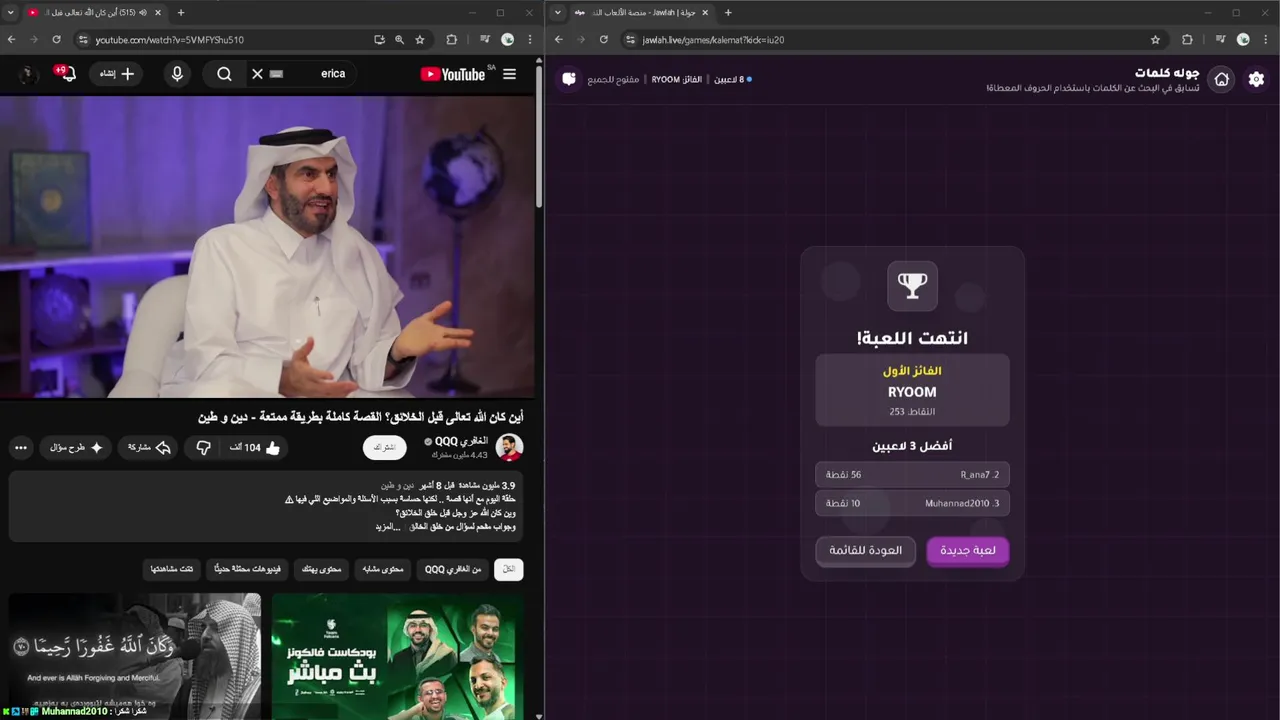Screen dimensions: 1280x720
Task: Open the more actions three-dots under video
Action: coord(21,448)
